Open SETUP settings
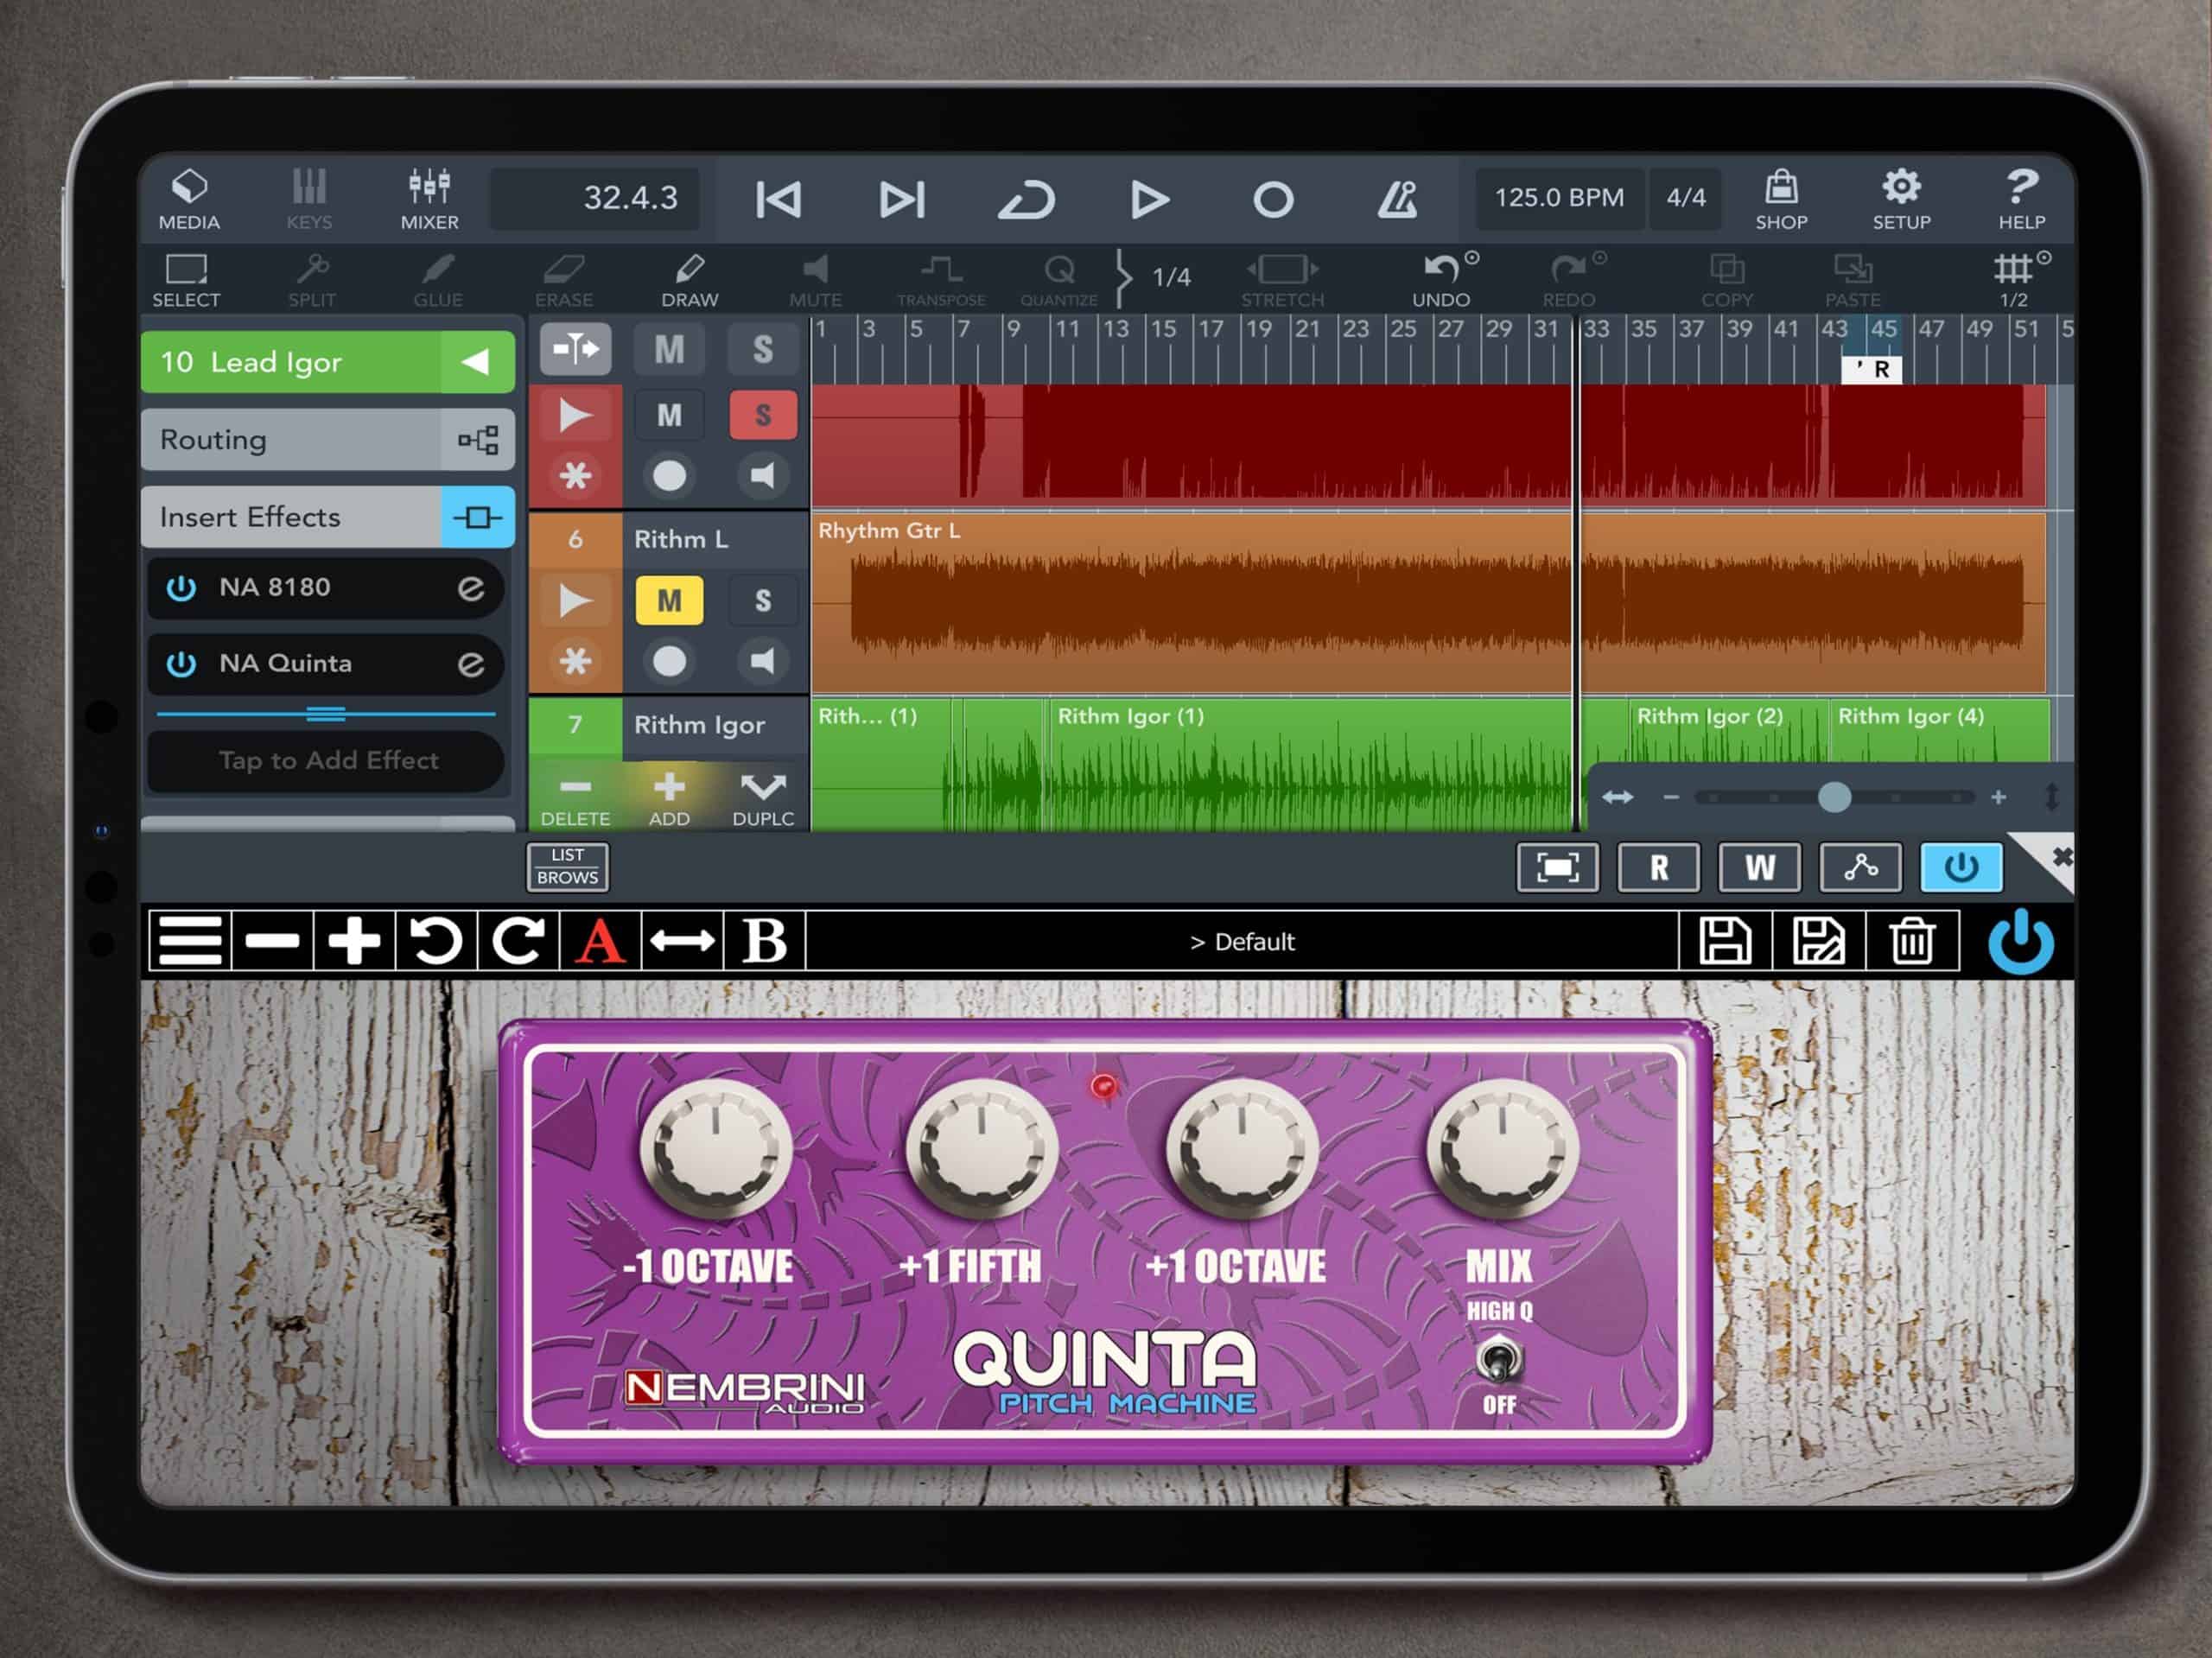The height and width of the screenshot is (1658, 2212). [1901, 199]
